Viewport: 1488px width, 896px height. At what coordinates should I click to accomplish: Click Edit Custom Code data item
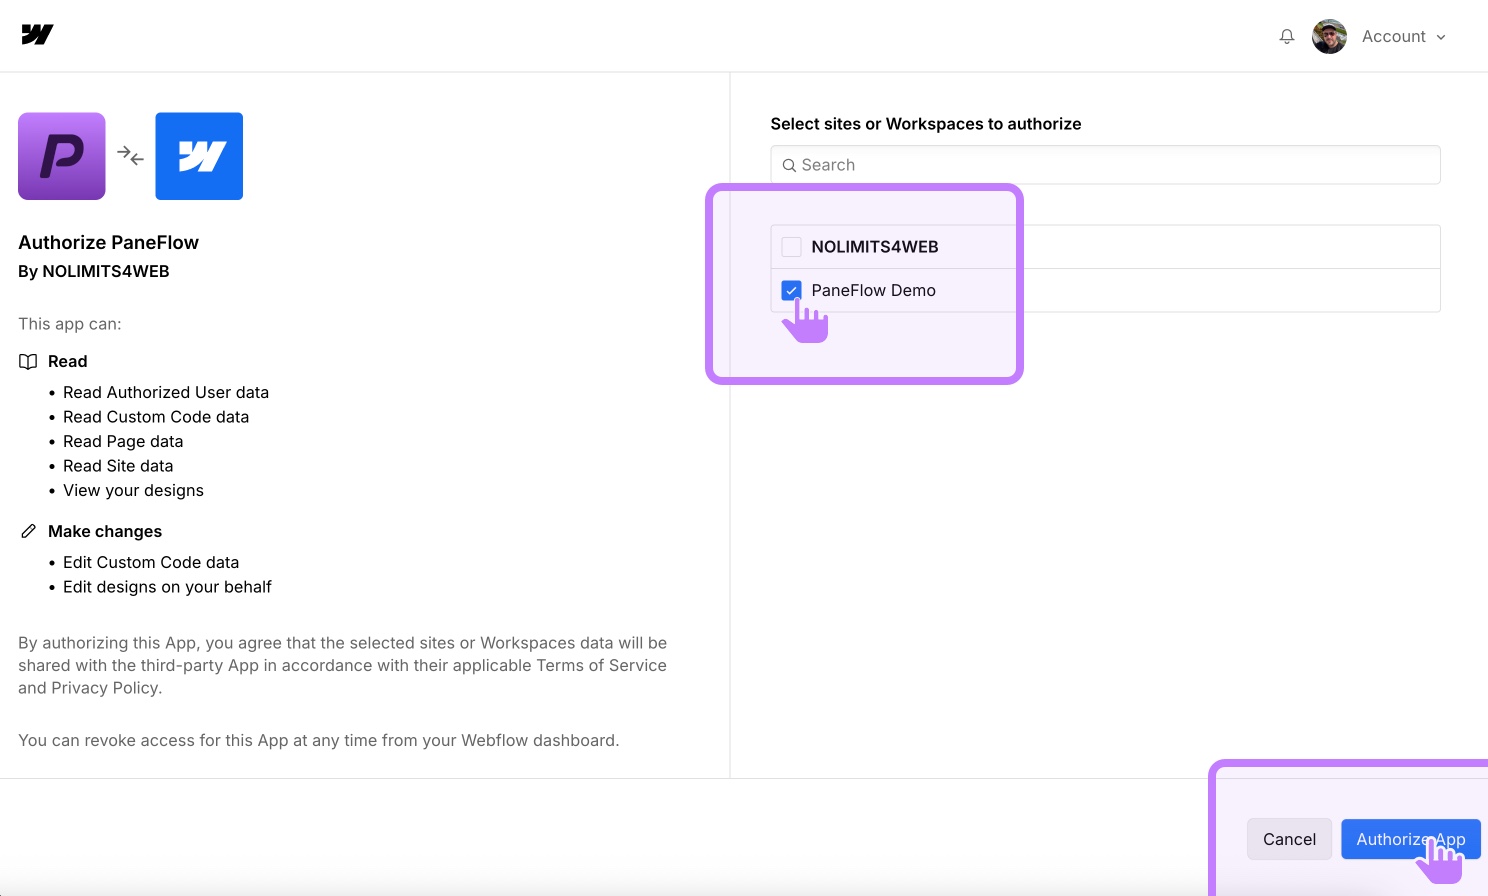pyautogui.click(x=151, y=562)
